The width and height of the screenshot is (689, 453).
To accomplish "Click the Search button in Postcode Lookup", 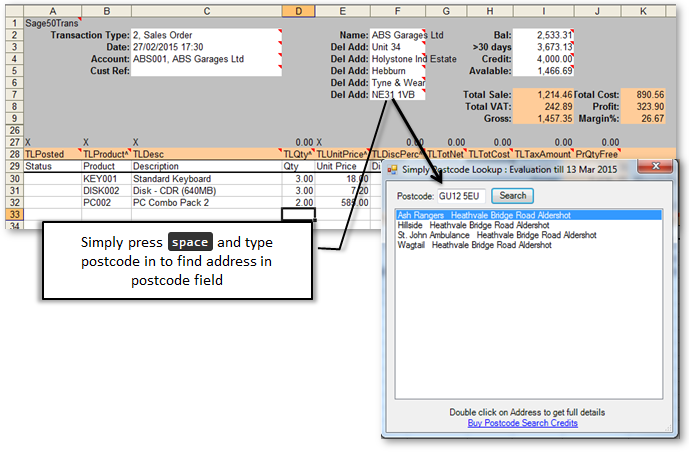I will tap(512, 196).
